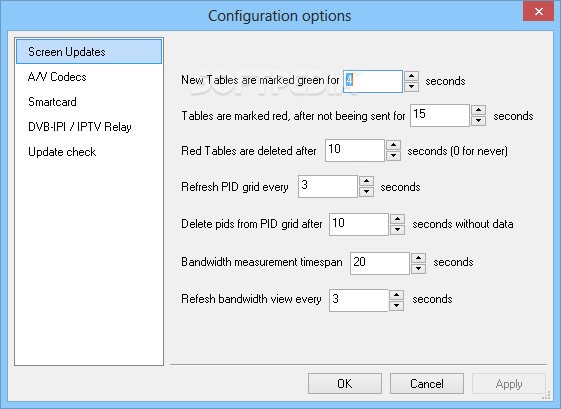Decrease the Red Tables deleted-after value
The image size is (561, 409).
(393, 156)
